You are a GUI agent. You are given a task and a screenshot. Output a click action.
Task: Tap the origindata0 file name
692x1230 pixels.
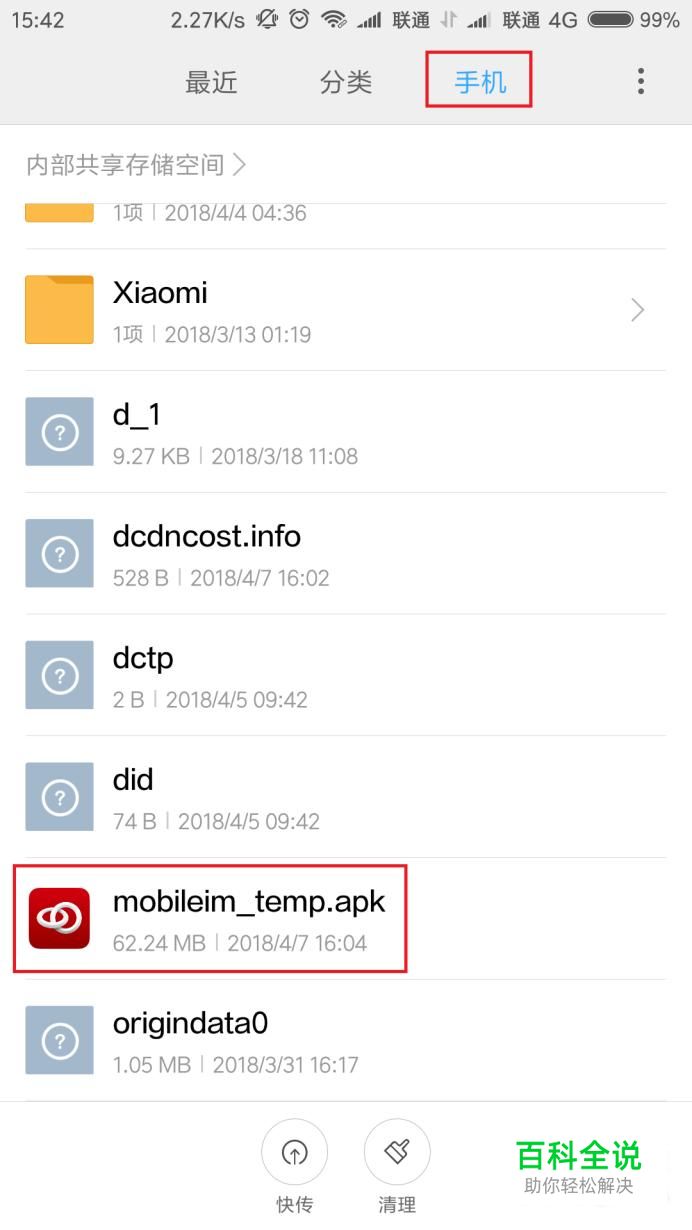(x=191, y=1023)
